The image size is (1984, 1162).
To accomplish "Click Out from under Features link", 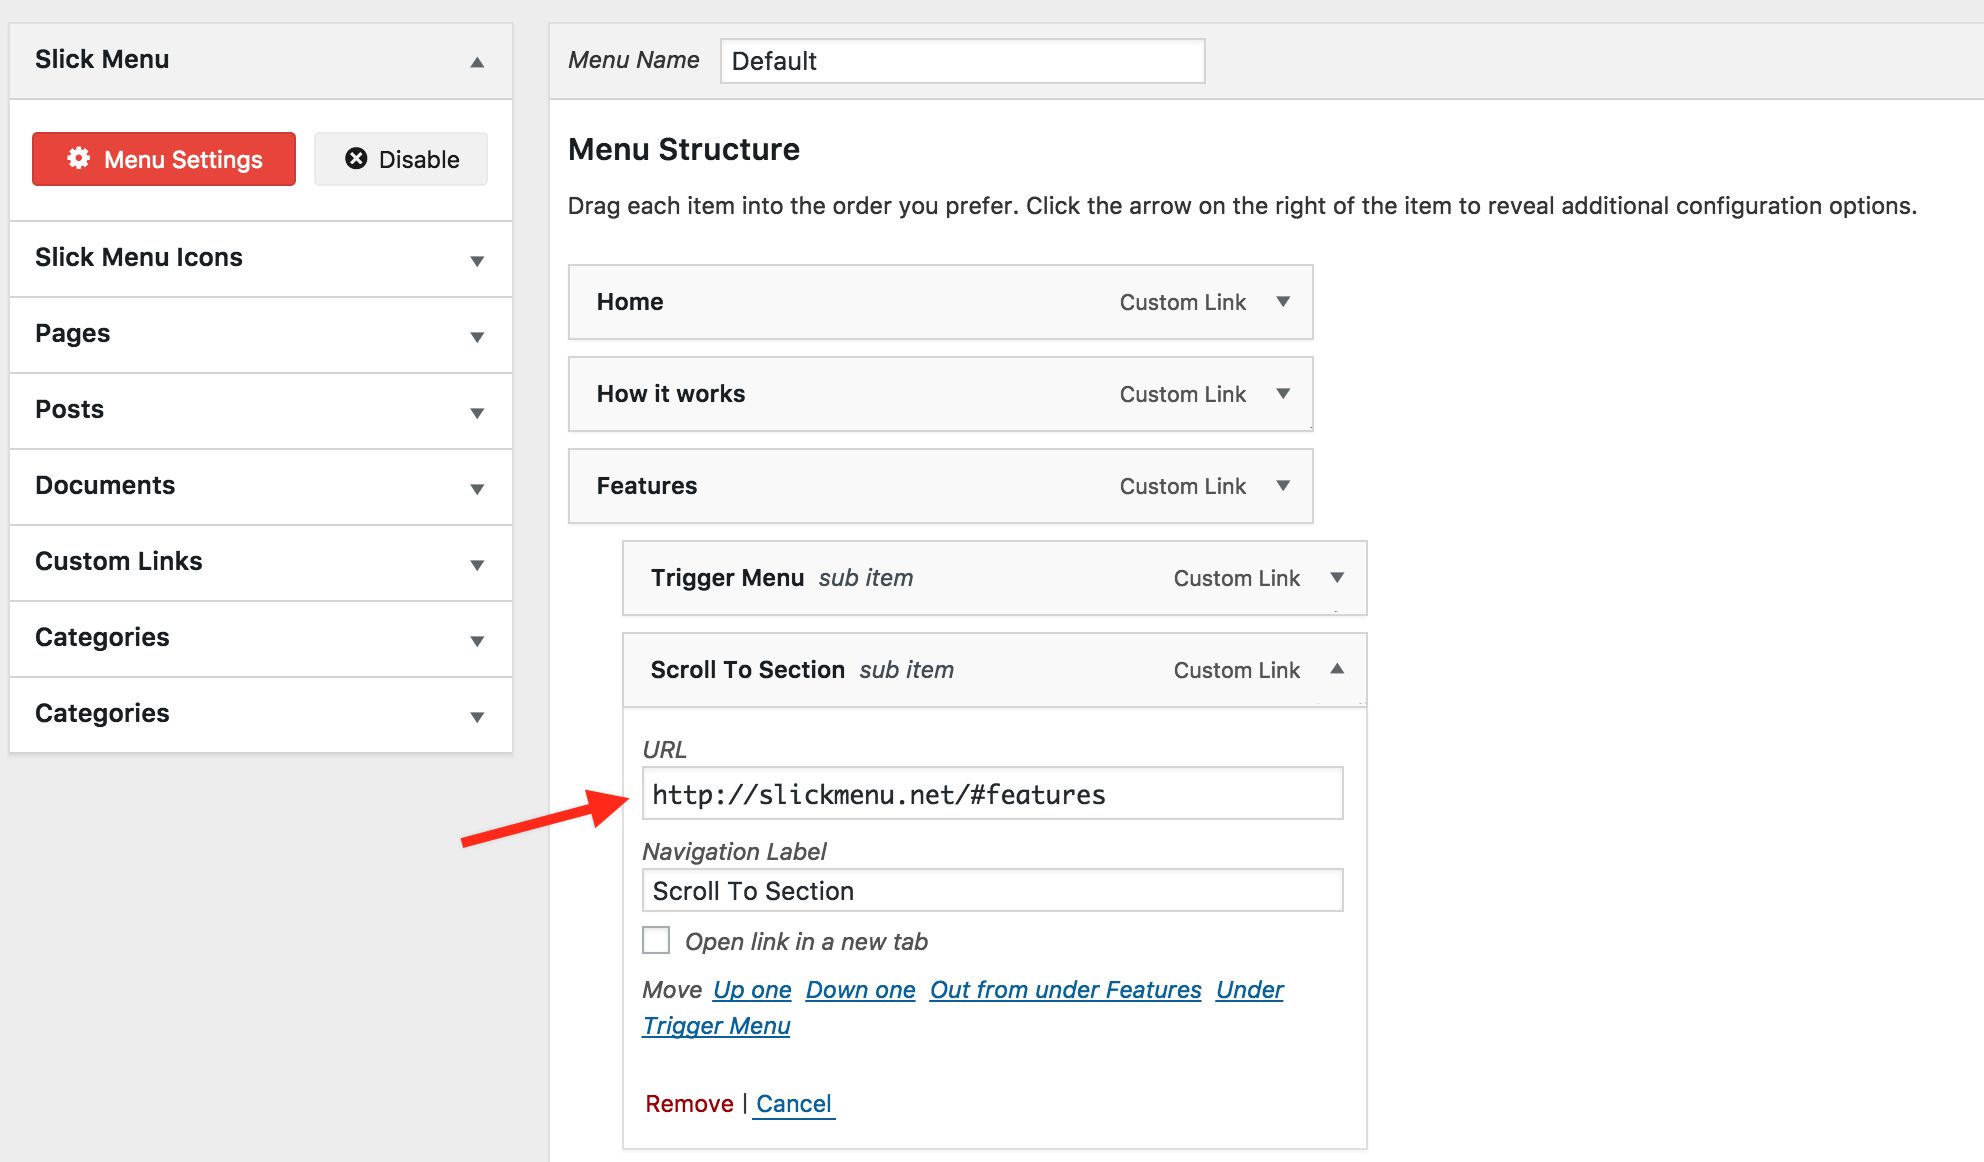I will pos(1065,990).
